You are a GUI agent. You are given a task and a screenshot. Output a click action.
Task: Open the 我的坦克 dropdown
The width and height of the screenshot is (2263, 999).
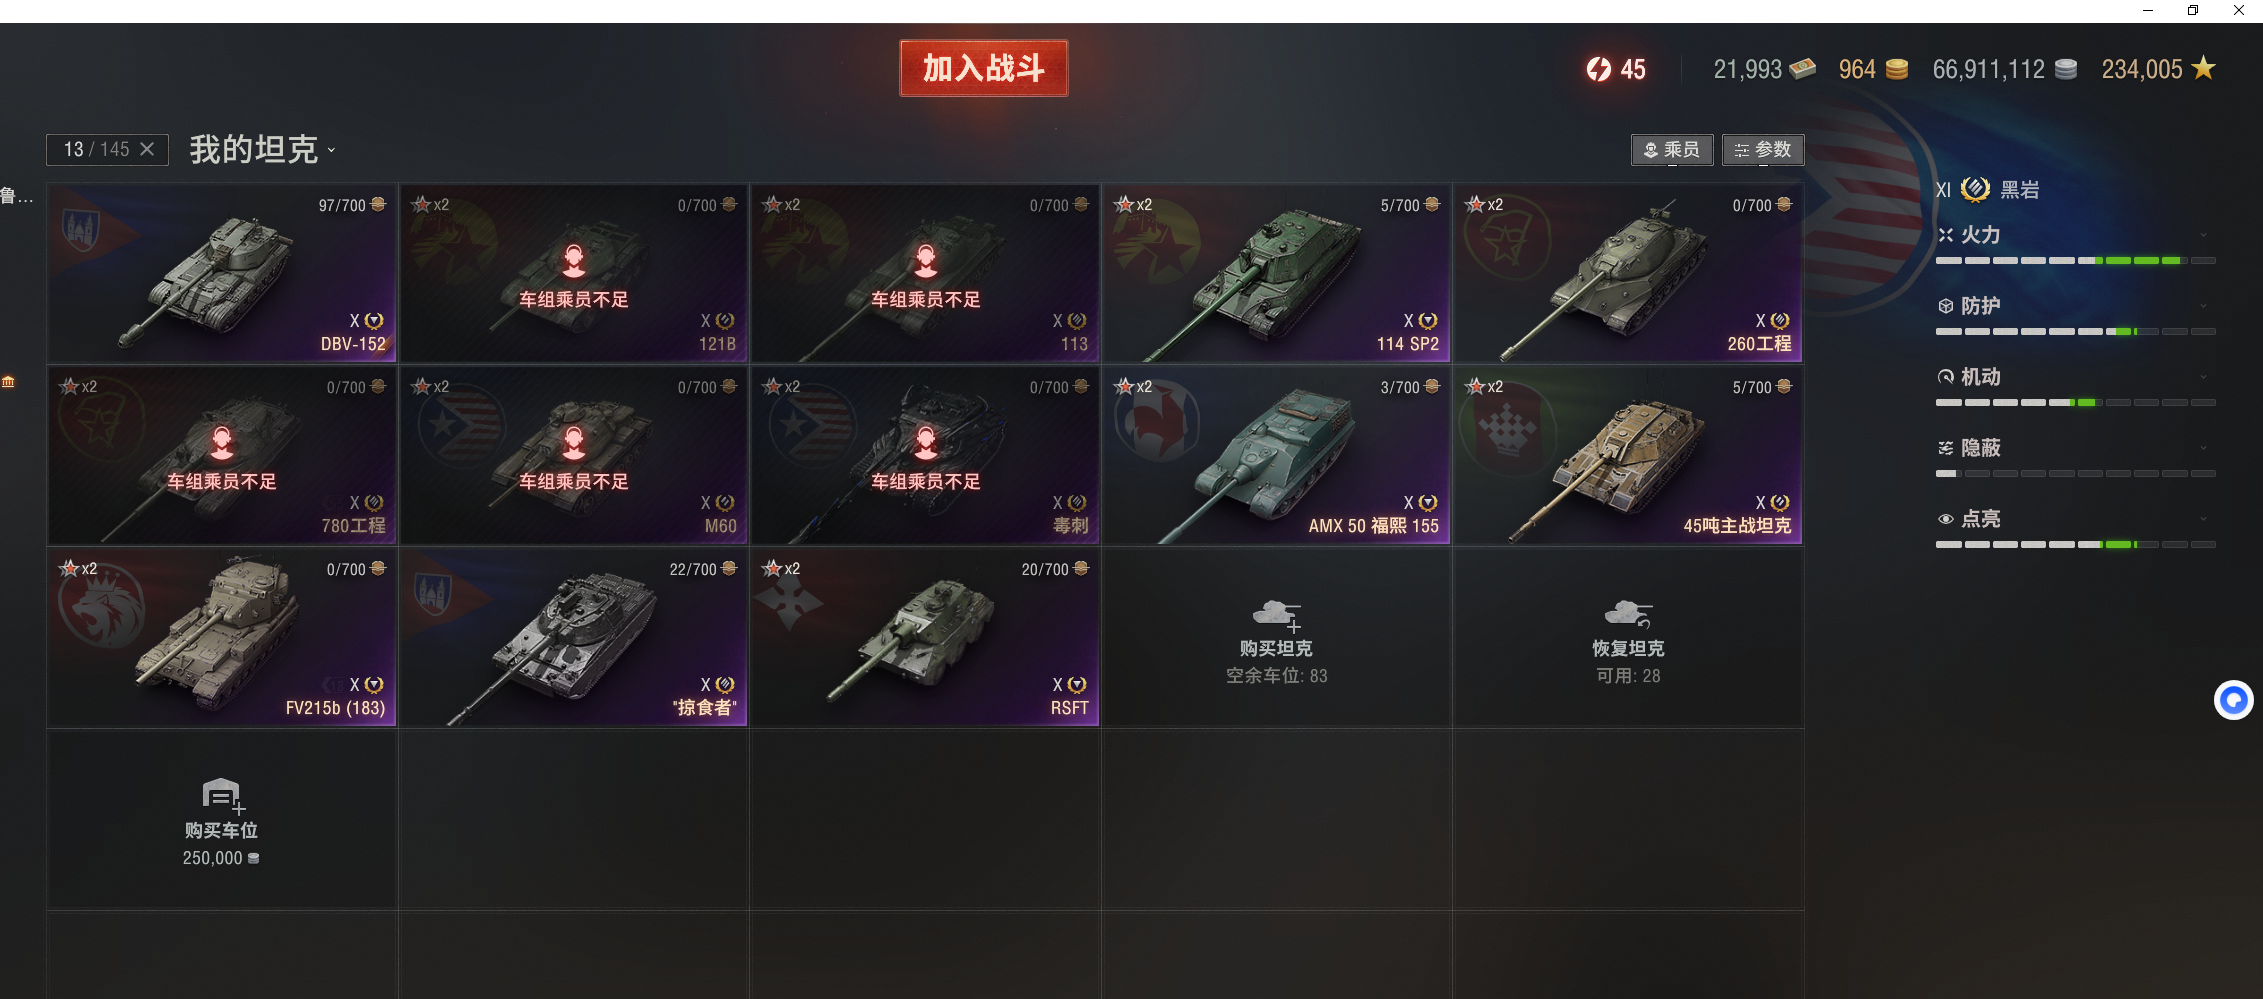(x=263, y=150)
